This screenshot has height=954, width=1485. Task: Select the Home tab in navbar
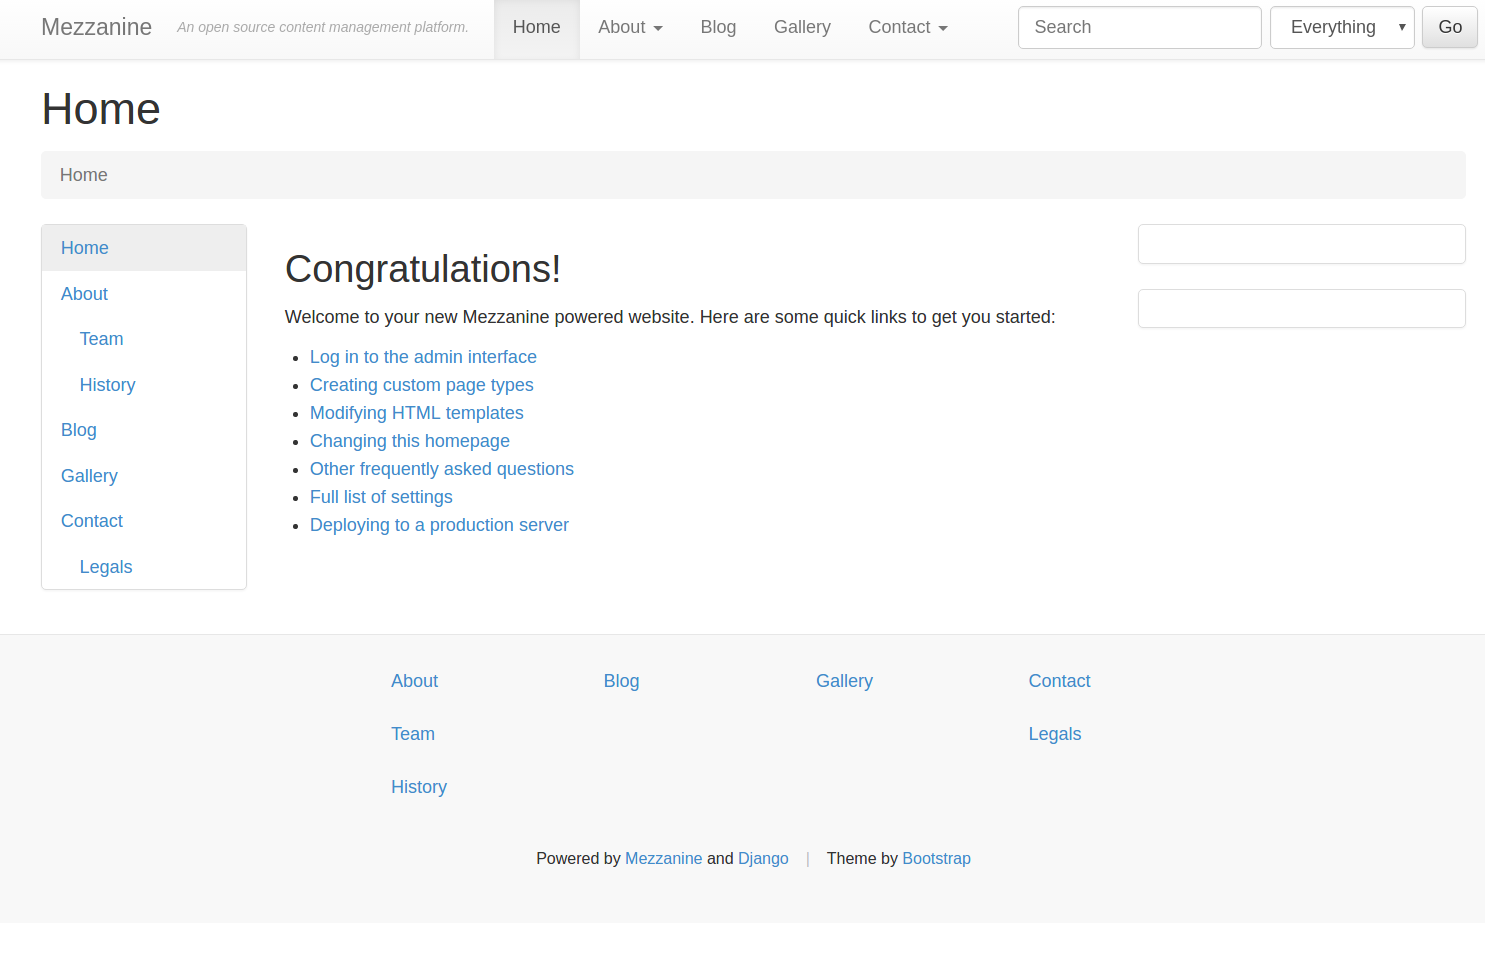point(536,28)
